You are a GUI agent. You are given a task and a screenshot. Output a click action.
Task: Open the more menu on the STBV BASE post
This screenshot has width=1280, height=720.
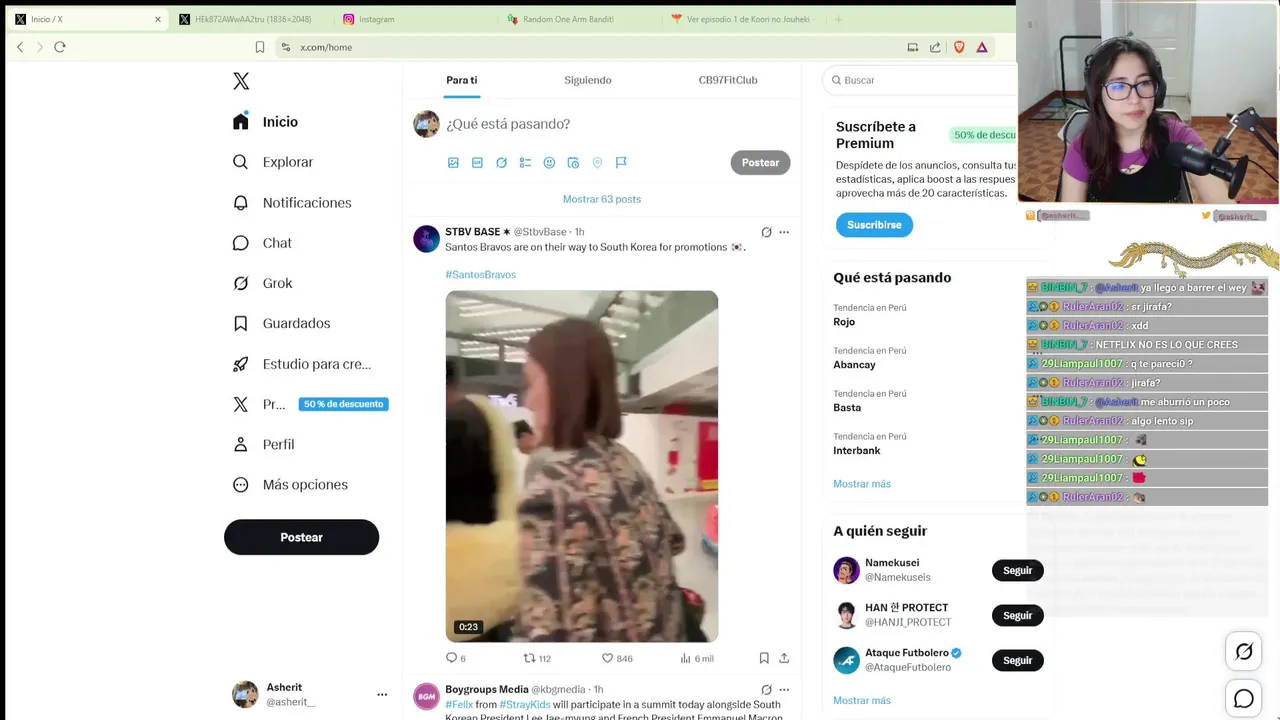[784, 232]
